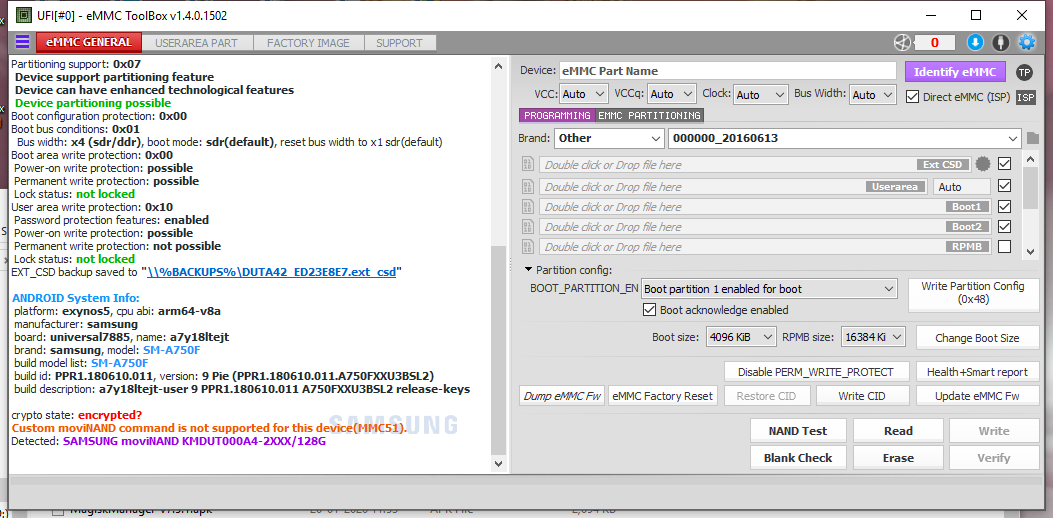Select the PROGRAMMING sub-tab
The image size is (1053, 518).
pyautogui.click(x=557, y=116)
